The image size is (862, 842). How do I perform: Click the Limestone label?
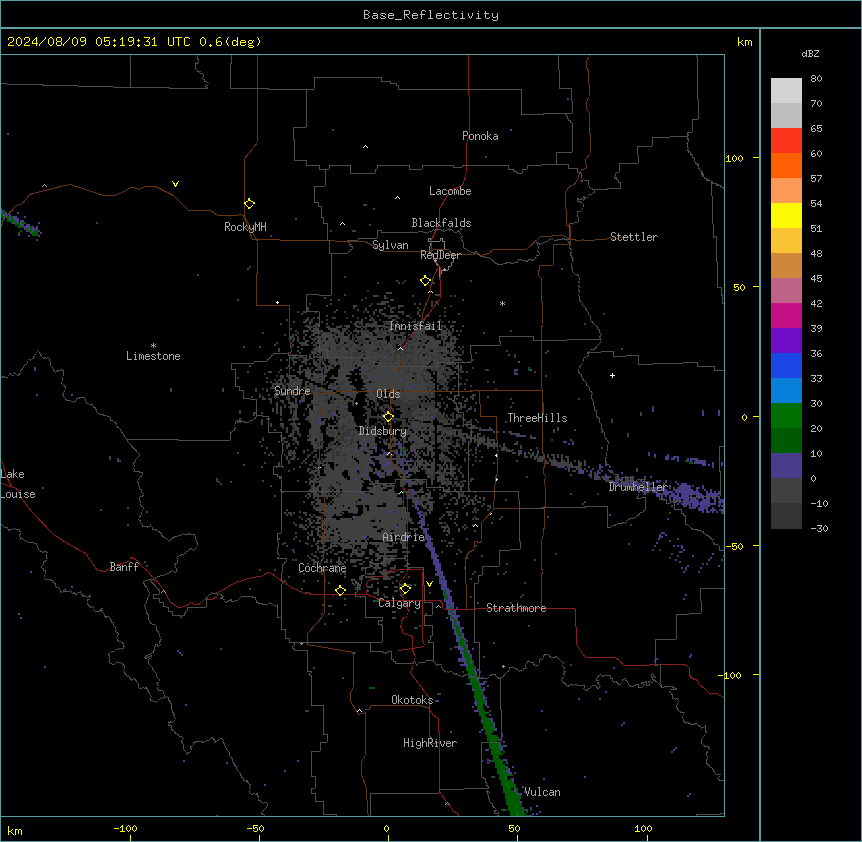[x=153, y=356]
